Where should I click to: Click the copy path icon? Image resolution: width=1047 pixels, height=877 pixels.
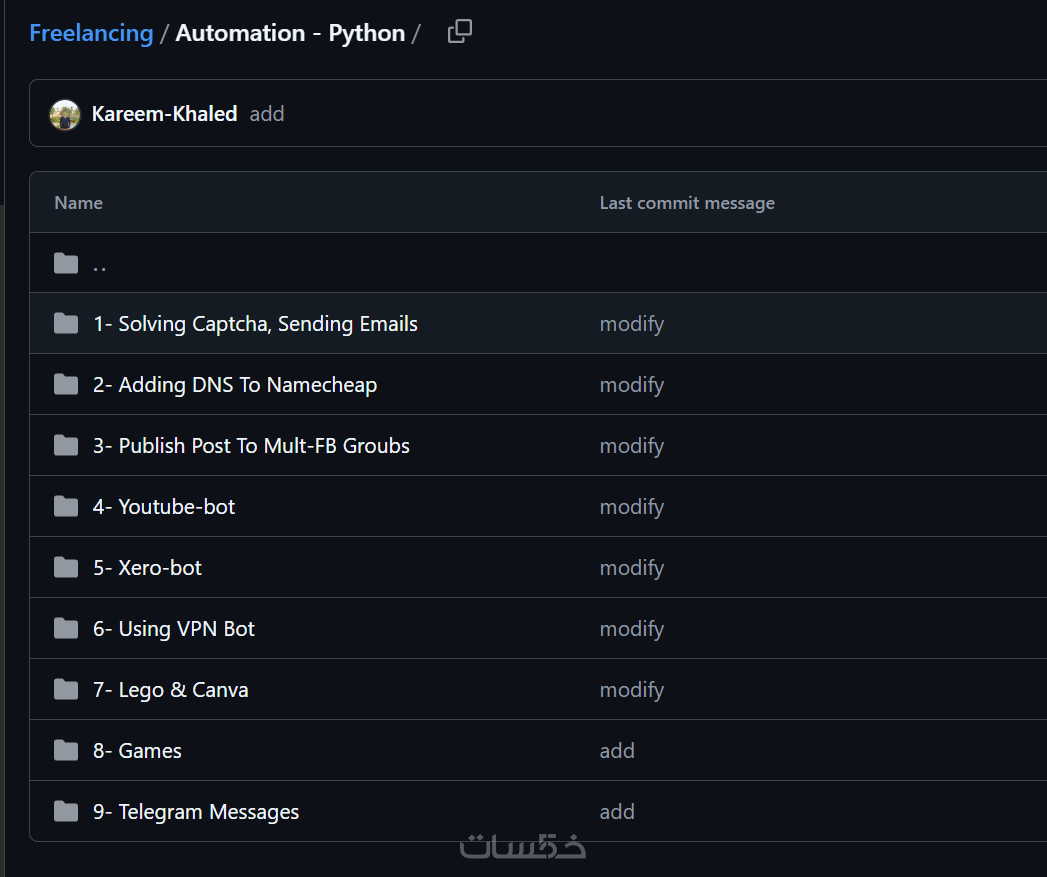pyautogui.click(x=459, y=32)
